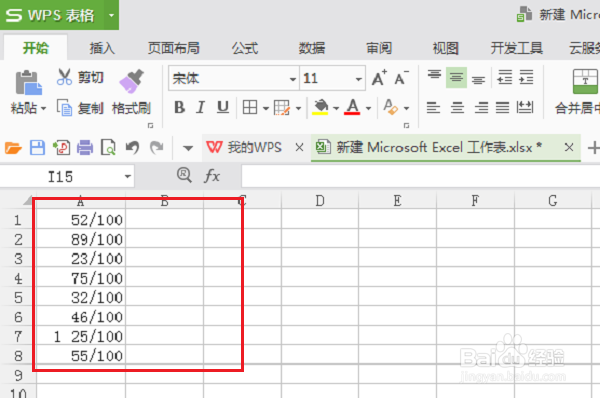The width and height of the screenshot is (600, 398).
Task: Close the 新建 Microsoft Excel 工作表.xlsx tab
Action: (569, 147)
